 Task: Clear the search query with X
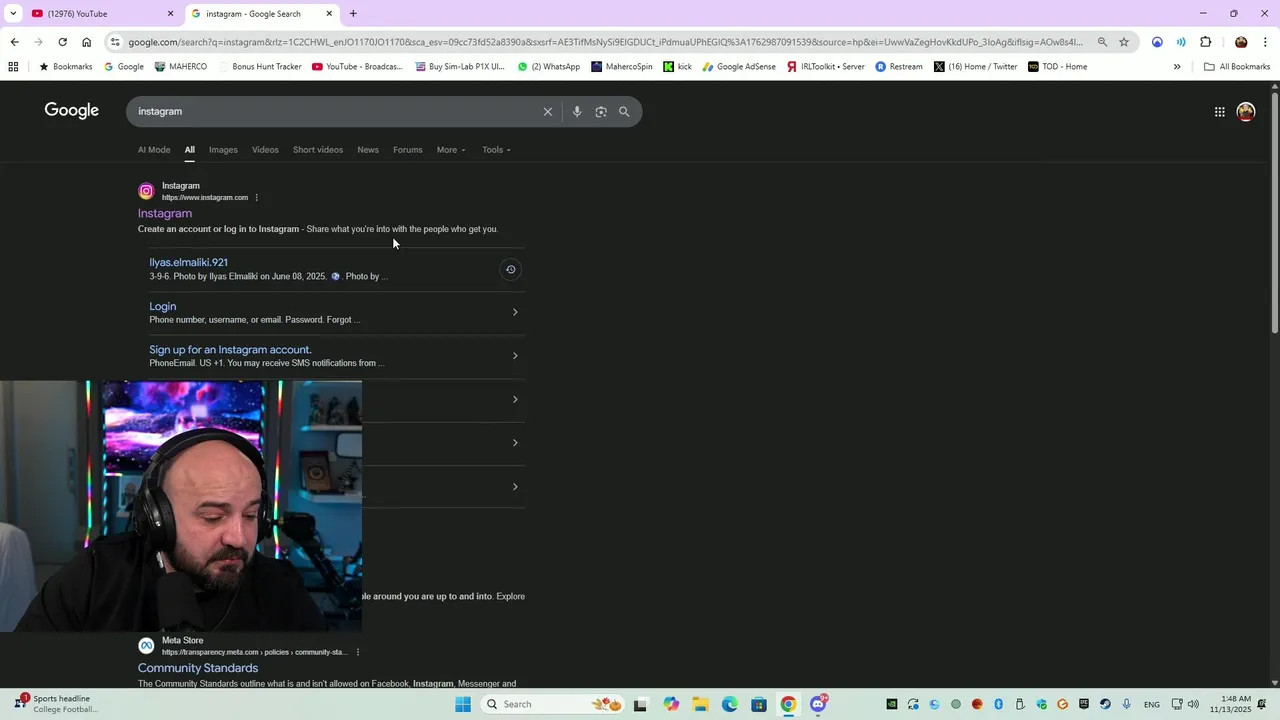coord(548,112)
